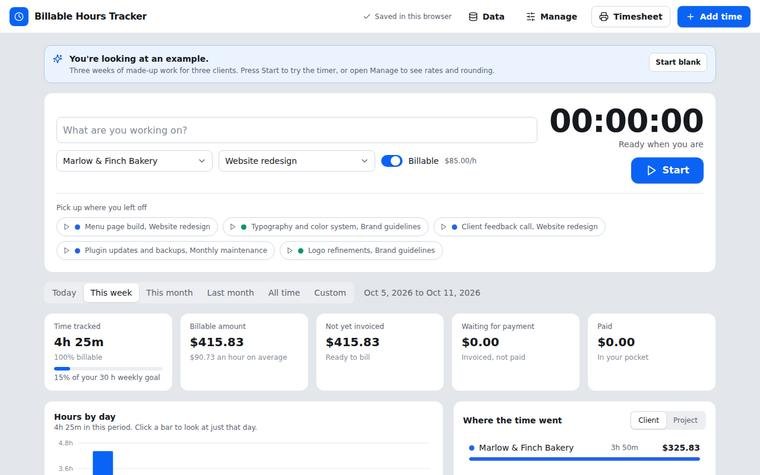Open the Timesheet view

631,16
